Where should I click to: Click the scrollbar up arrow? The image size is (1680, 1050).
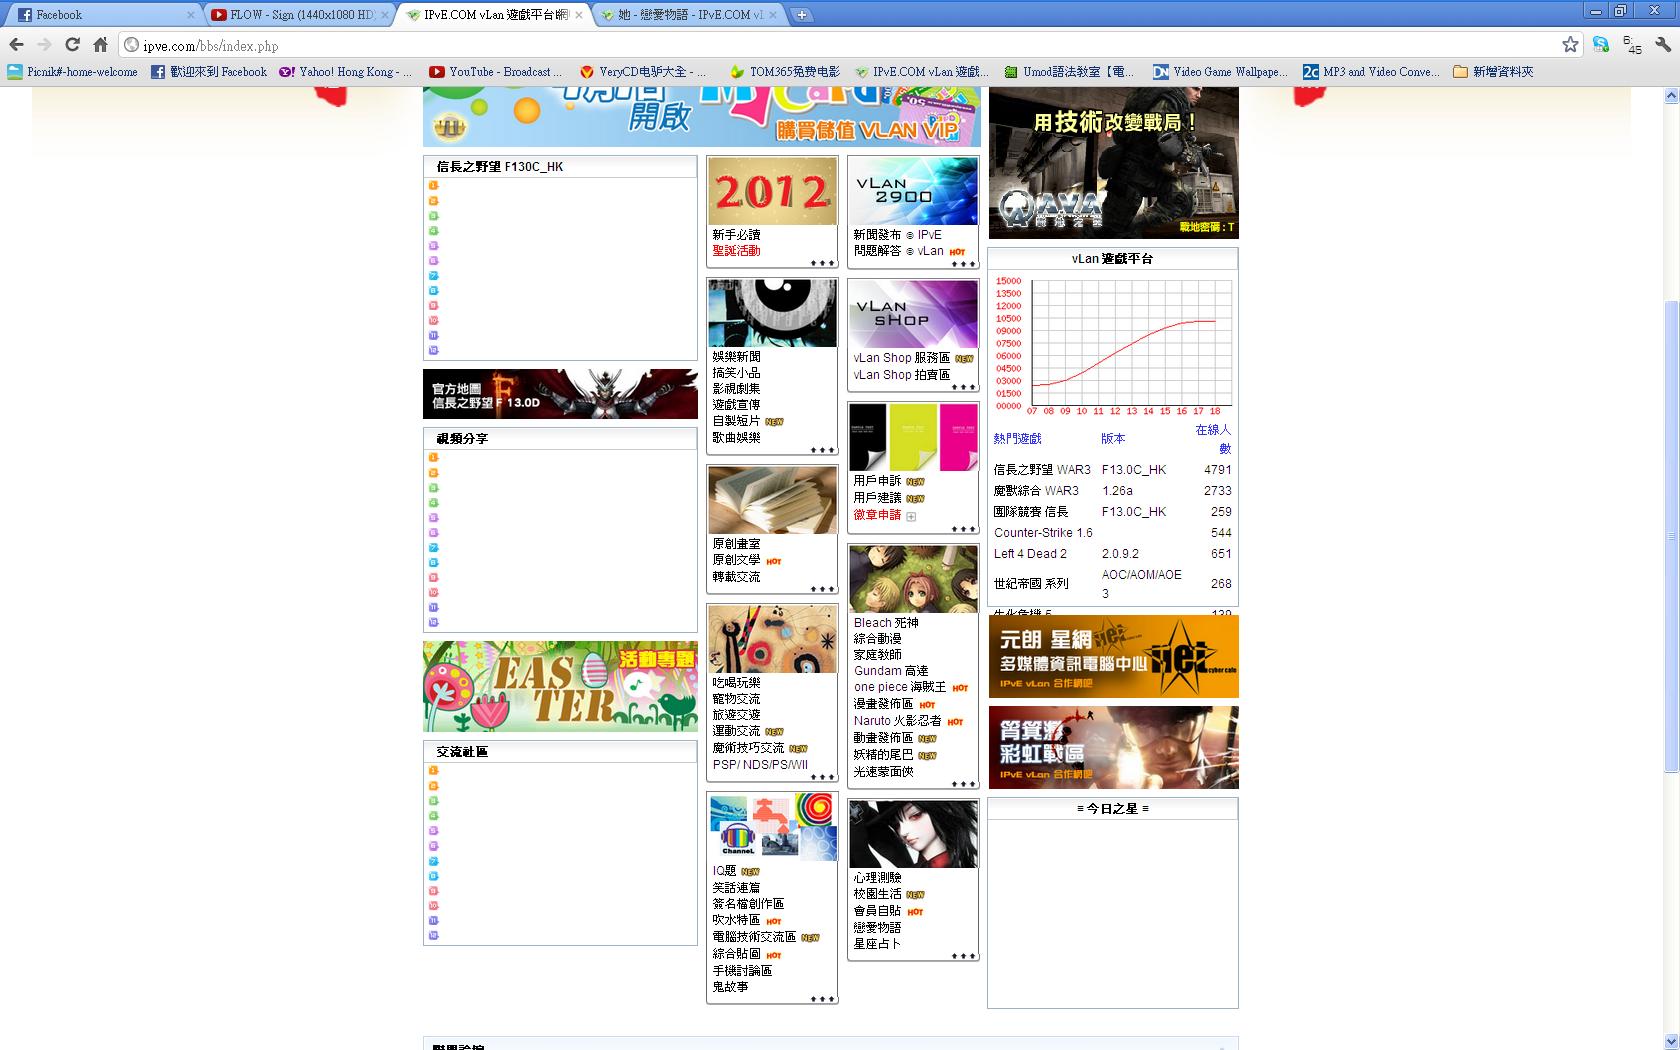coord(1671,96)
